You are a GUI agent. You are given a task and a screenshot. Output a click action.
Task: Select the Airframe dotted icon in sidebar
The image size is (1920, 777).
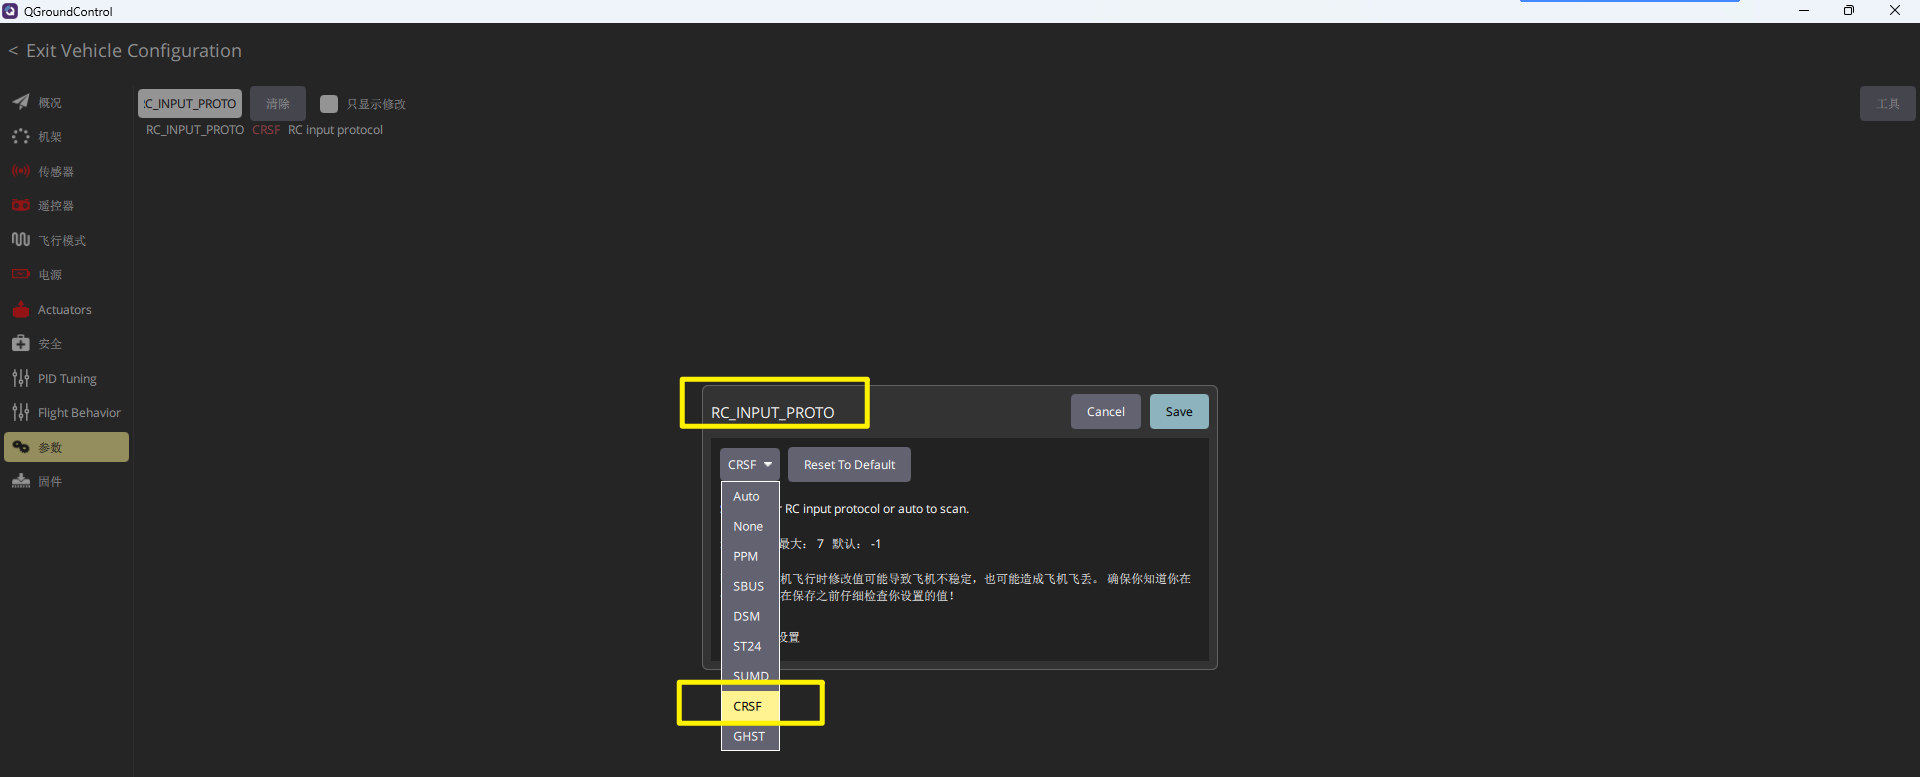(x=21, y=136)
